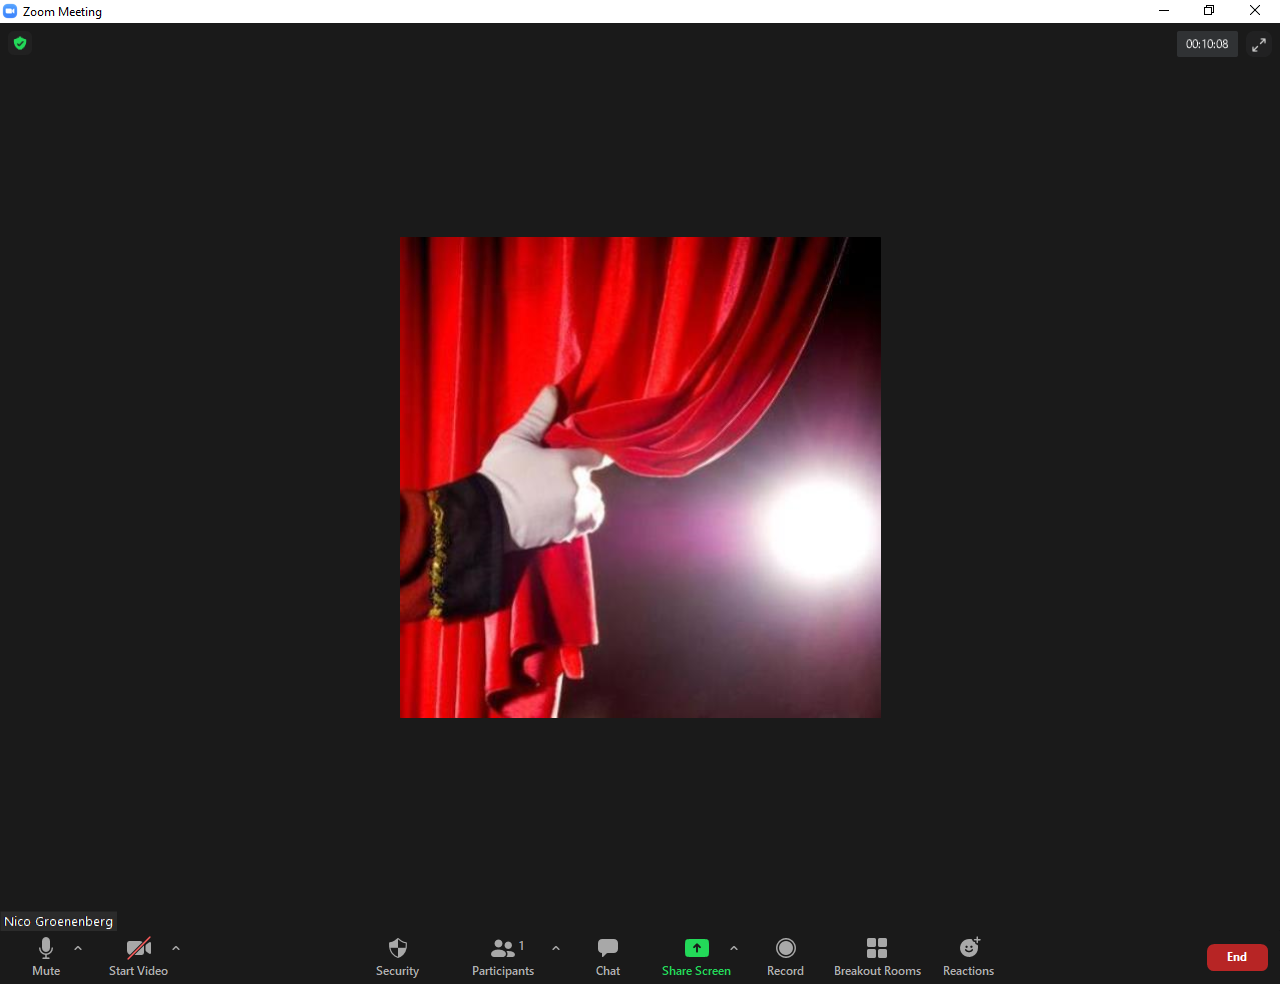Restore down the Zoom Meeting window
The image size is (1280, 984).
coord(1209,11)
